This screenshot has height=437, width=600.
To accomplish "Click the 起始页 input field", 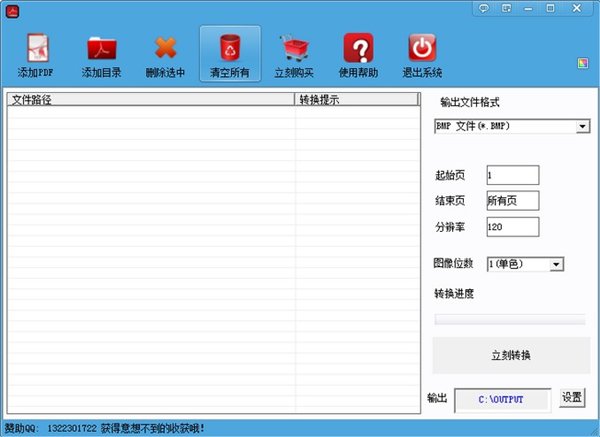I will point(513,175).
